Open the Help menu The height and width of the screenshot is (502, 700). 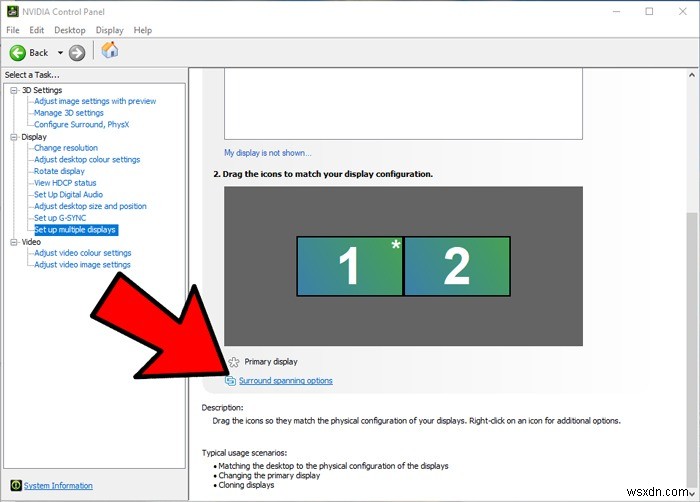click(143, 30)
